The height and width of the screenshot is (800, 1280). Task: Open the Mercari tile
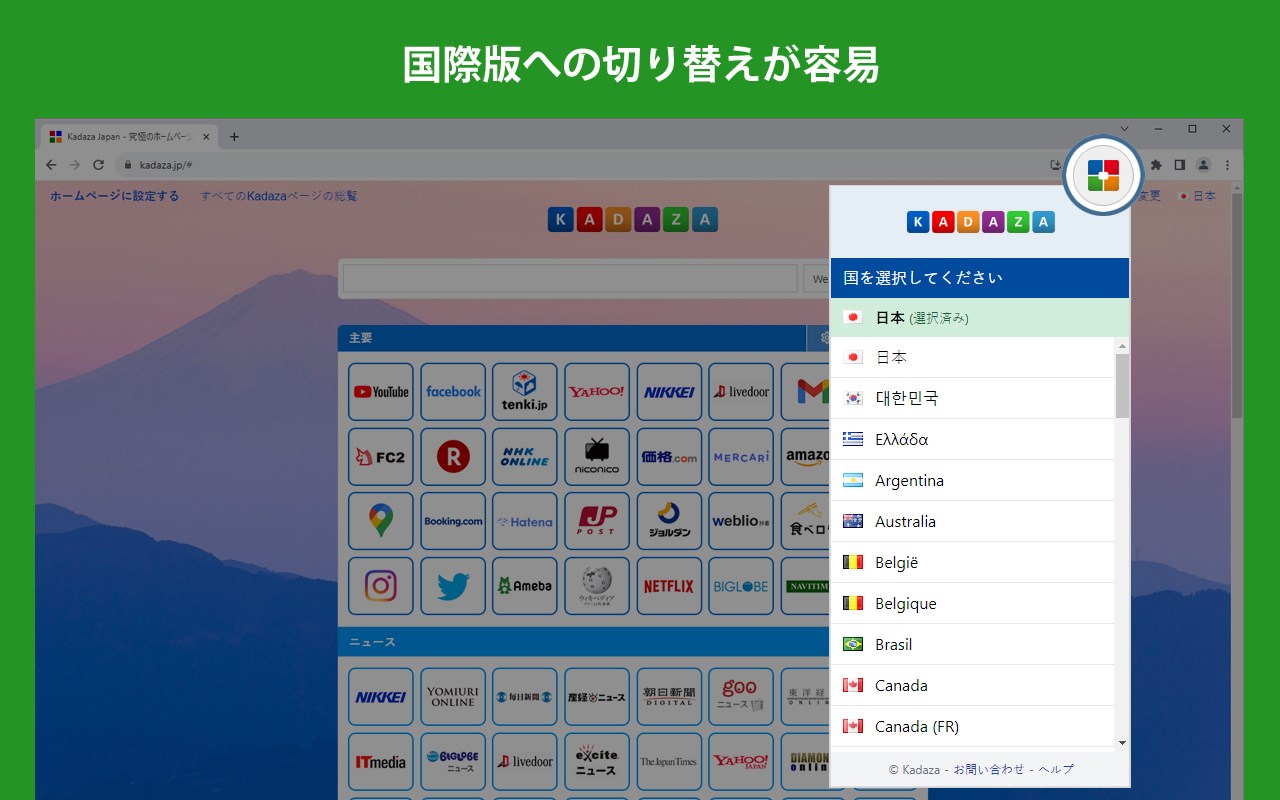point(741,457)
